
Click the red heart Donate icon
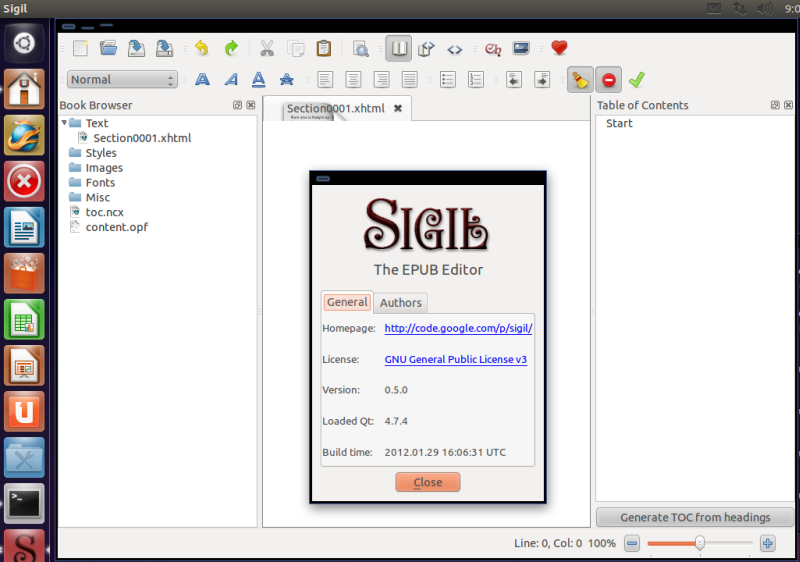(559, 48)
